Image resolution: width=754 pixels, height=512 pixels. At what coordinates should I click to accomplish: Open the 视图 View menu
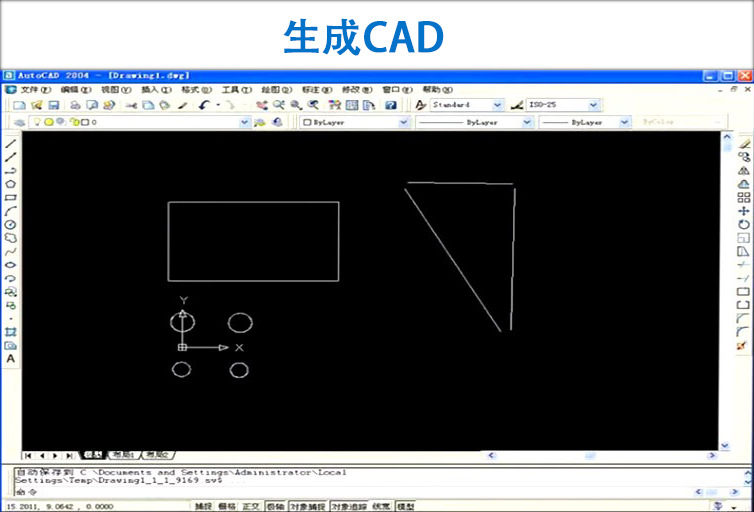(116, 89)
